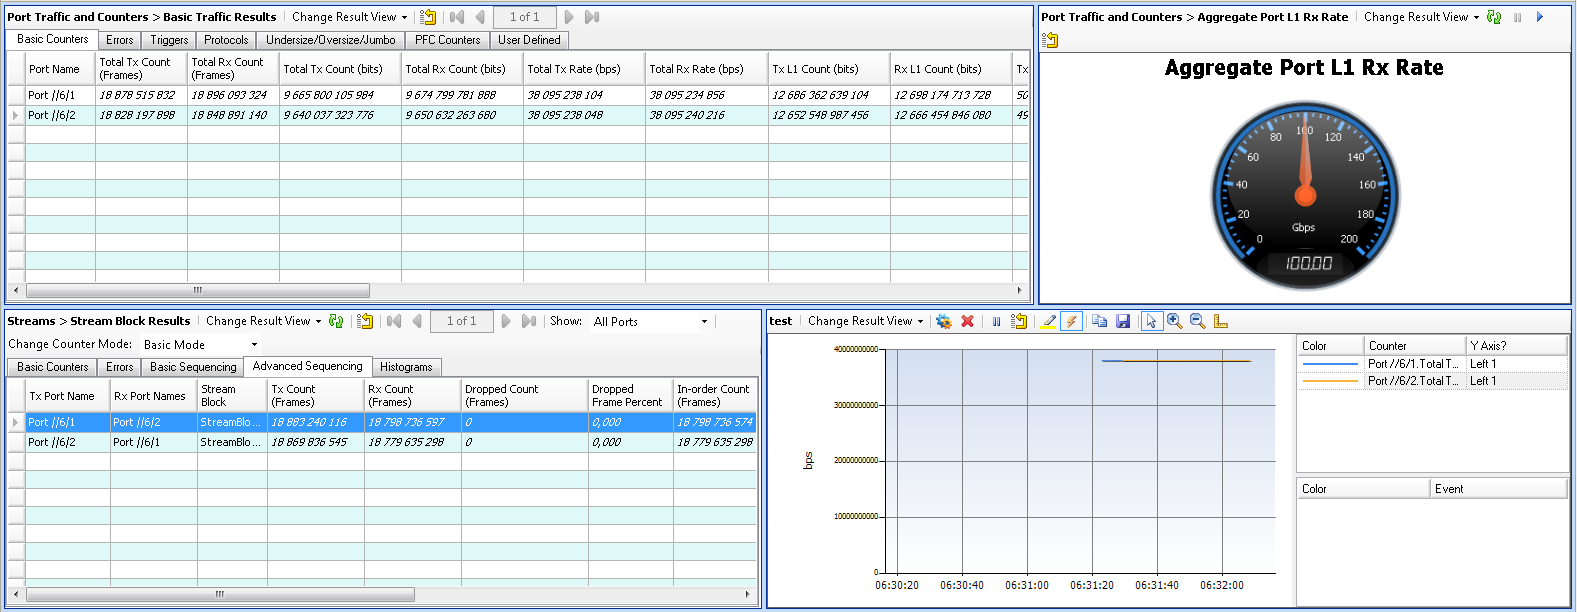Select Basic Counters tab in Stream Block Results
This screenshot has width=1577, height=612.
pos(52,367)
